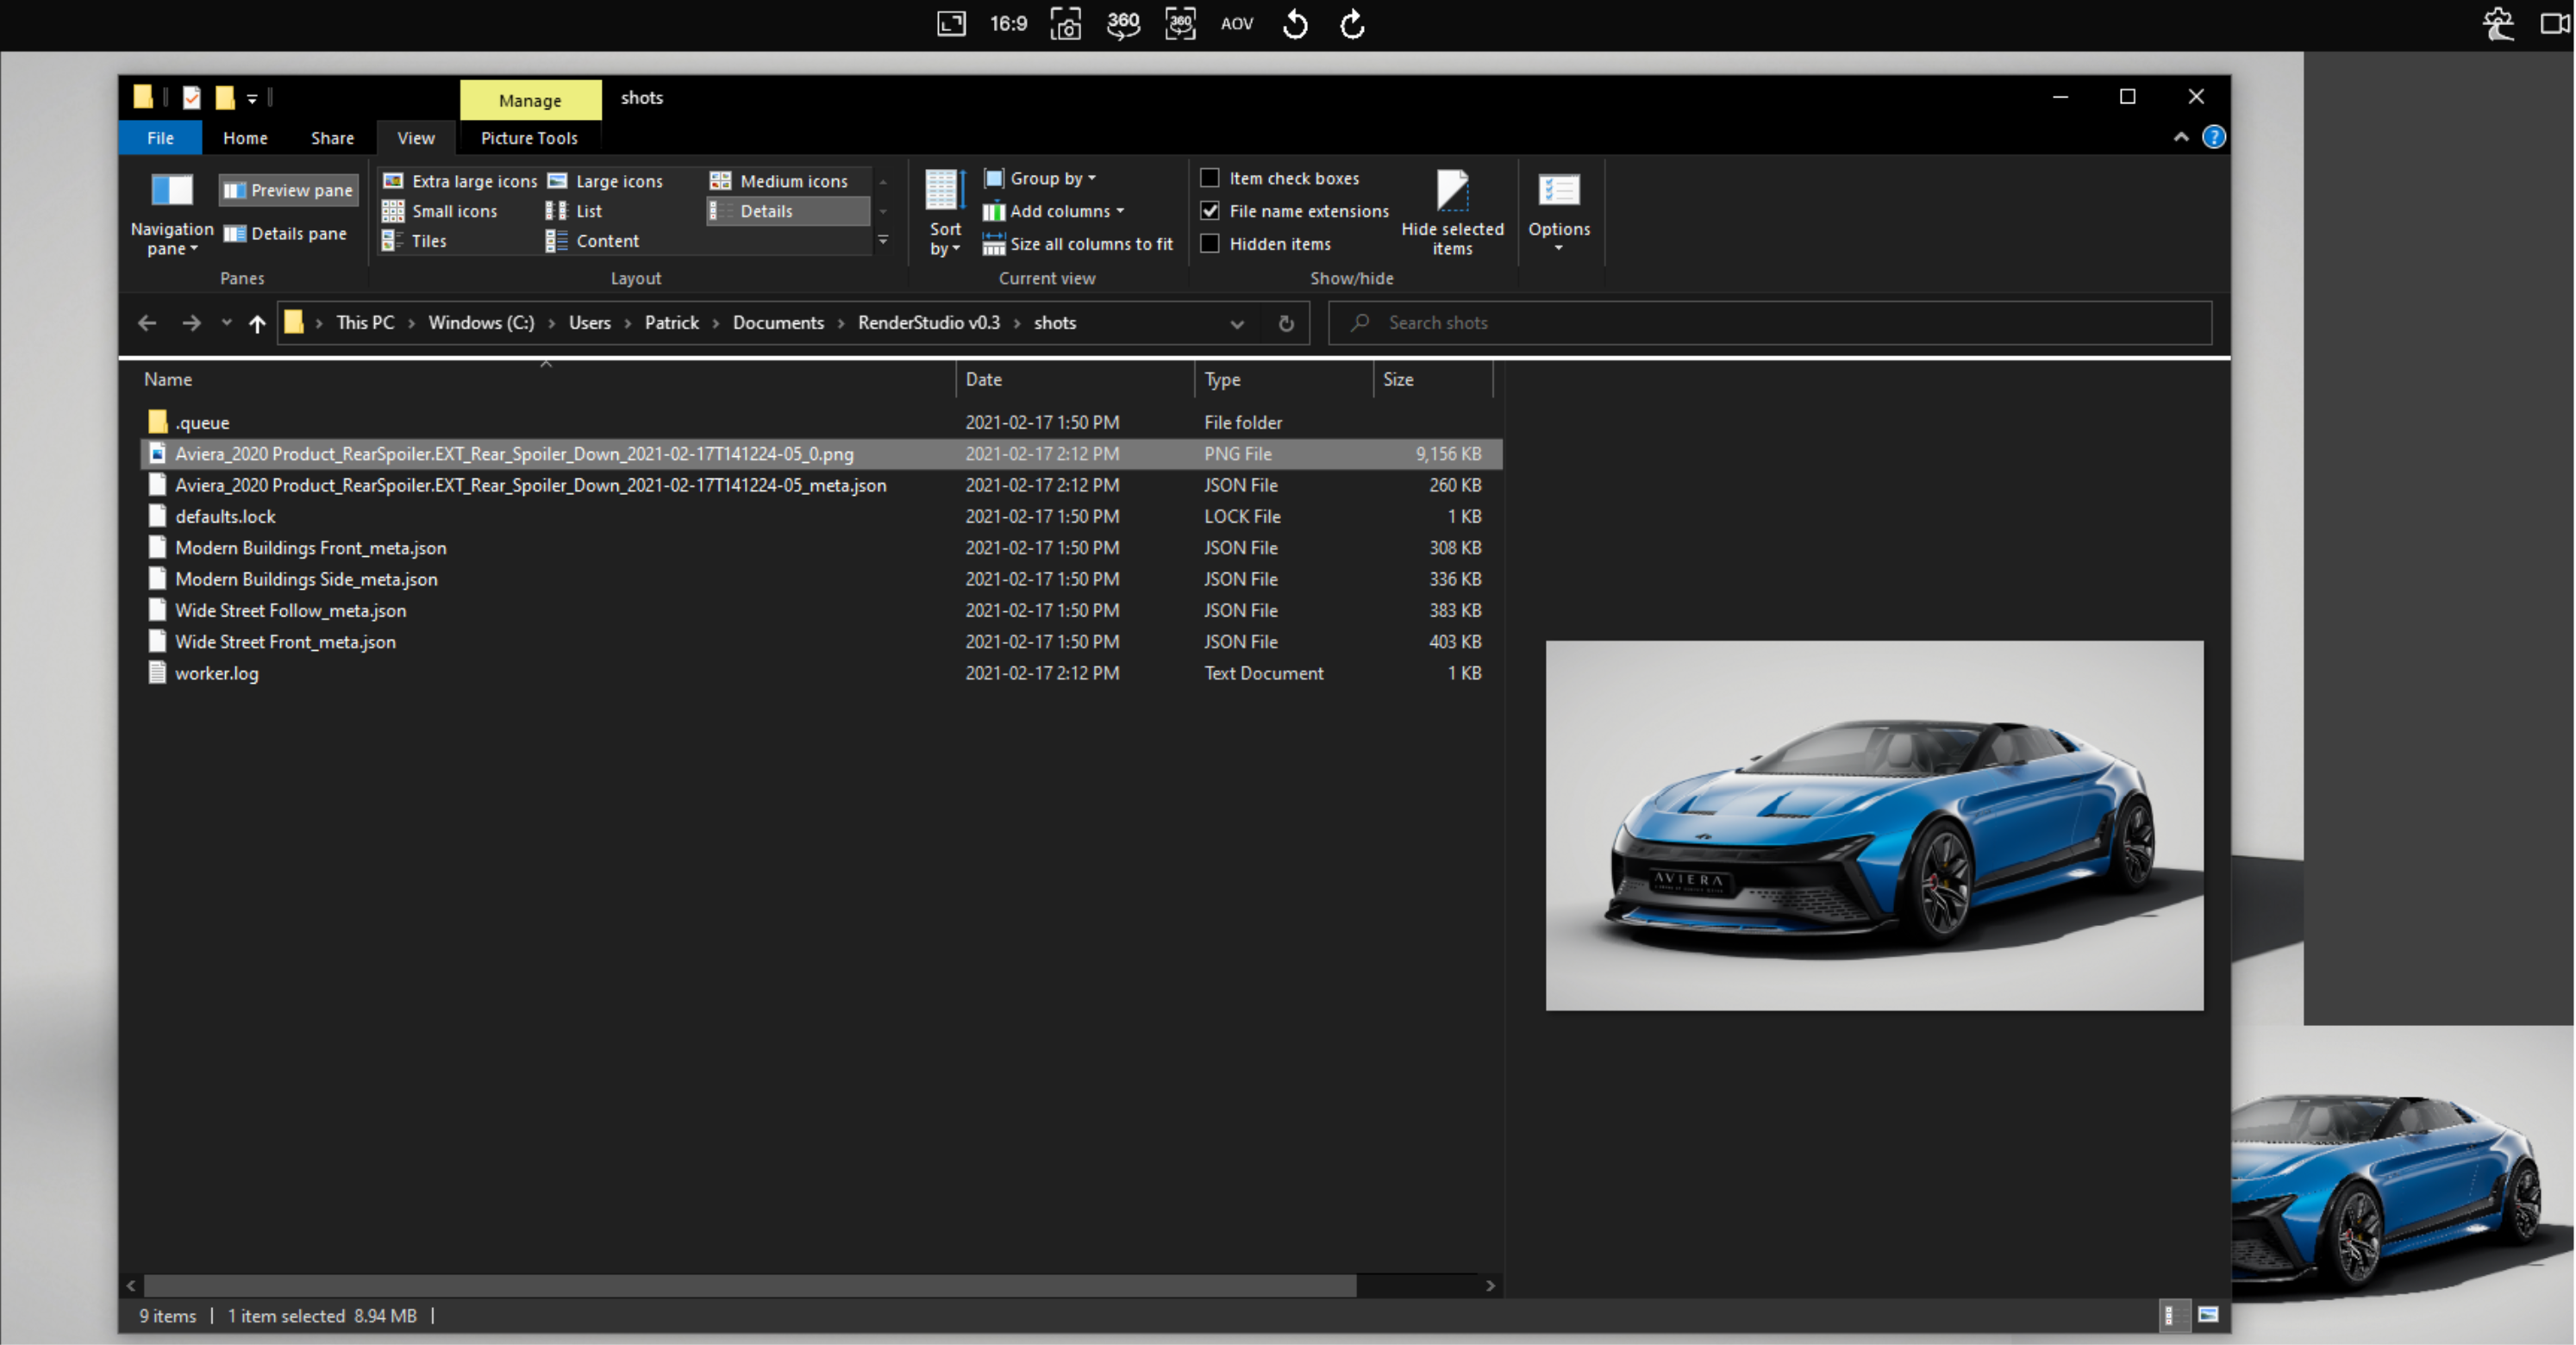Image resolution: width=2576 pixels, height=1345 pixels.
Task: Click the refresh button beside address bar
Action: point(1286,323)
